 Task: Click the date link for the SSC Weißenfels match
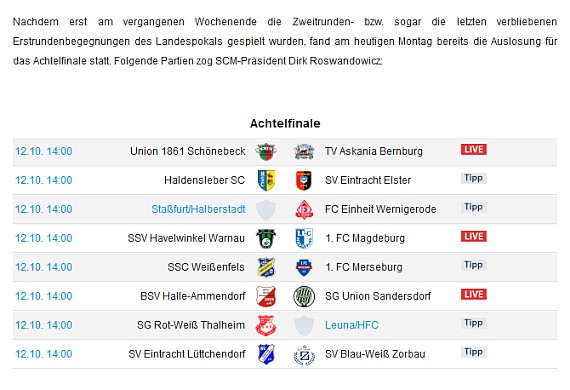[44, 267]
